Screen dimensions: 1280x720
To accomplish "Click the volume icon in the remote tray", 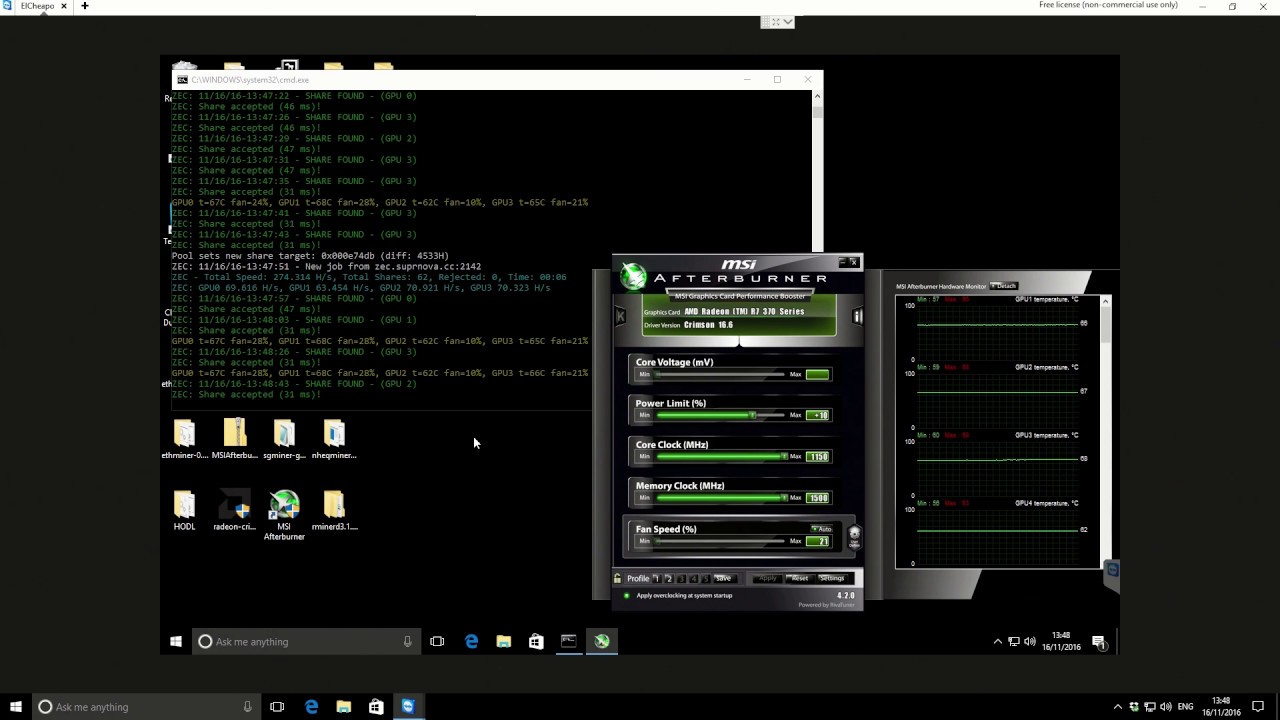I will (x=1030, y=641).
